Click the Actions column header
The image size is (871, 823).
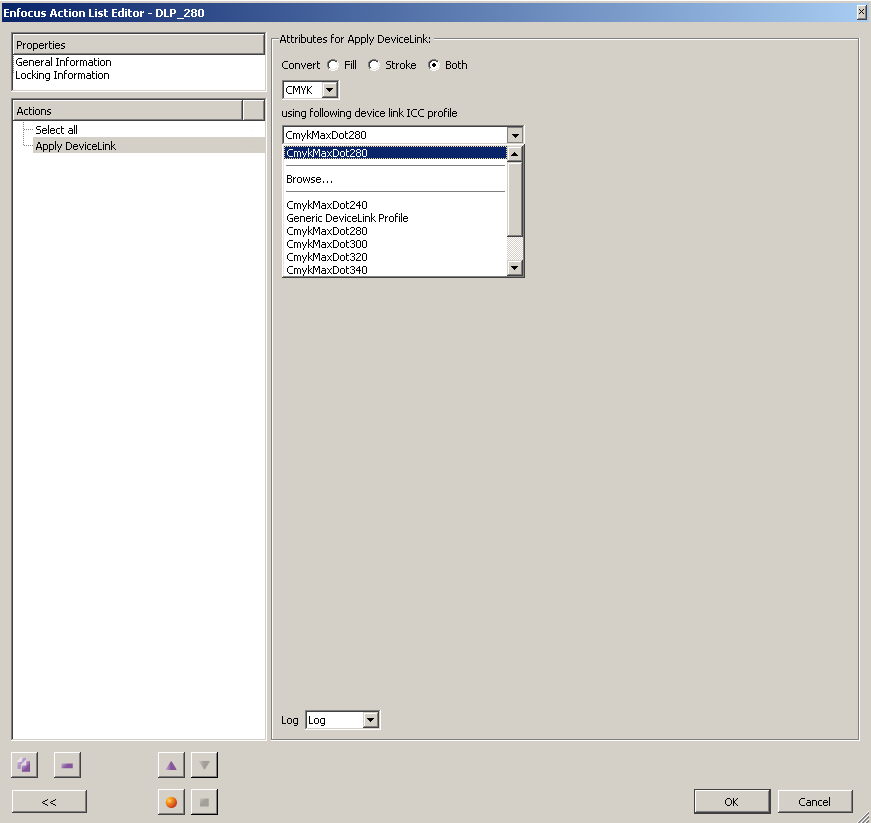pos(127,111)
